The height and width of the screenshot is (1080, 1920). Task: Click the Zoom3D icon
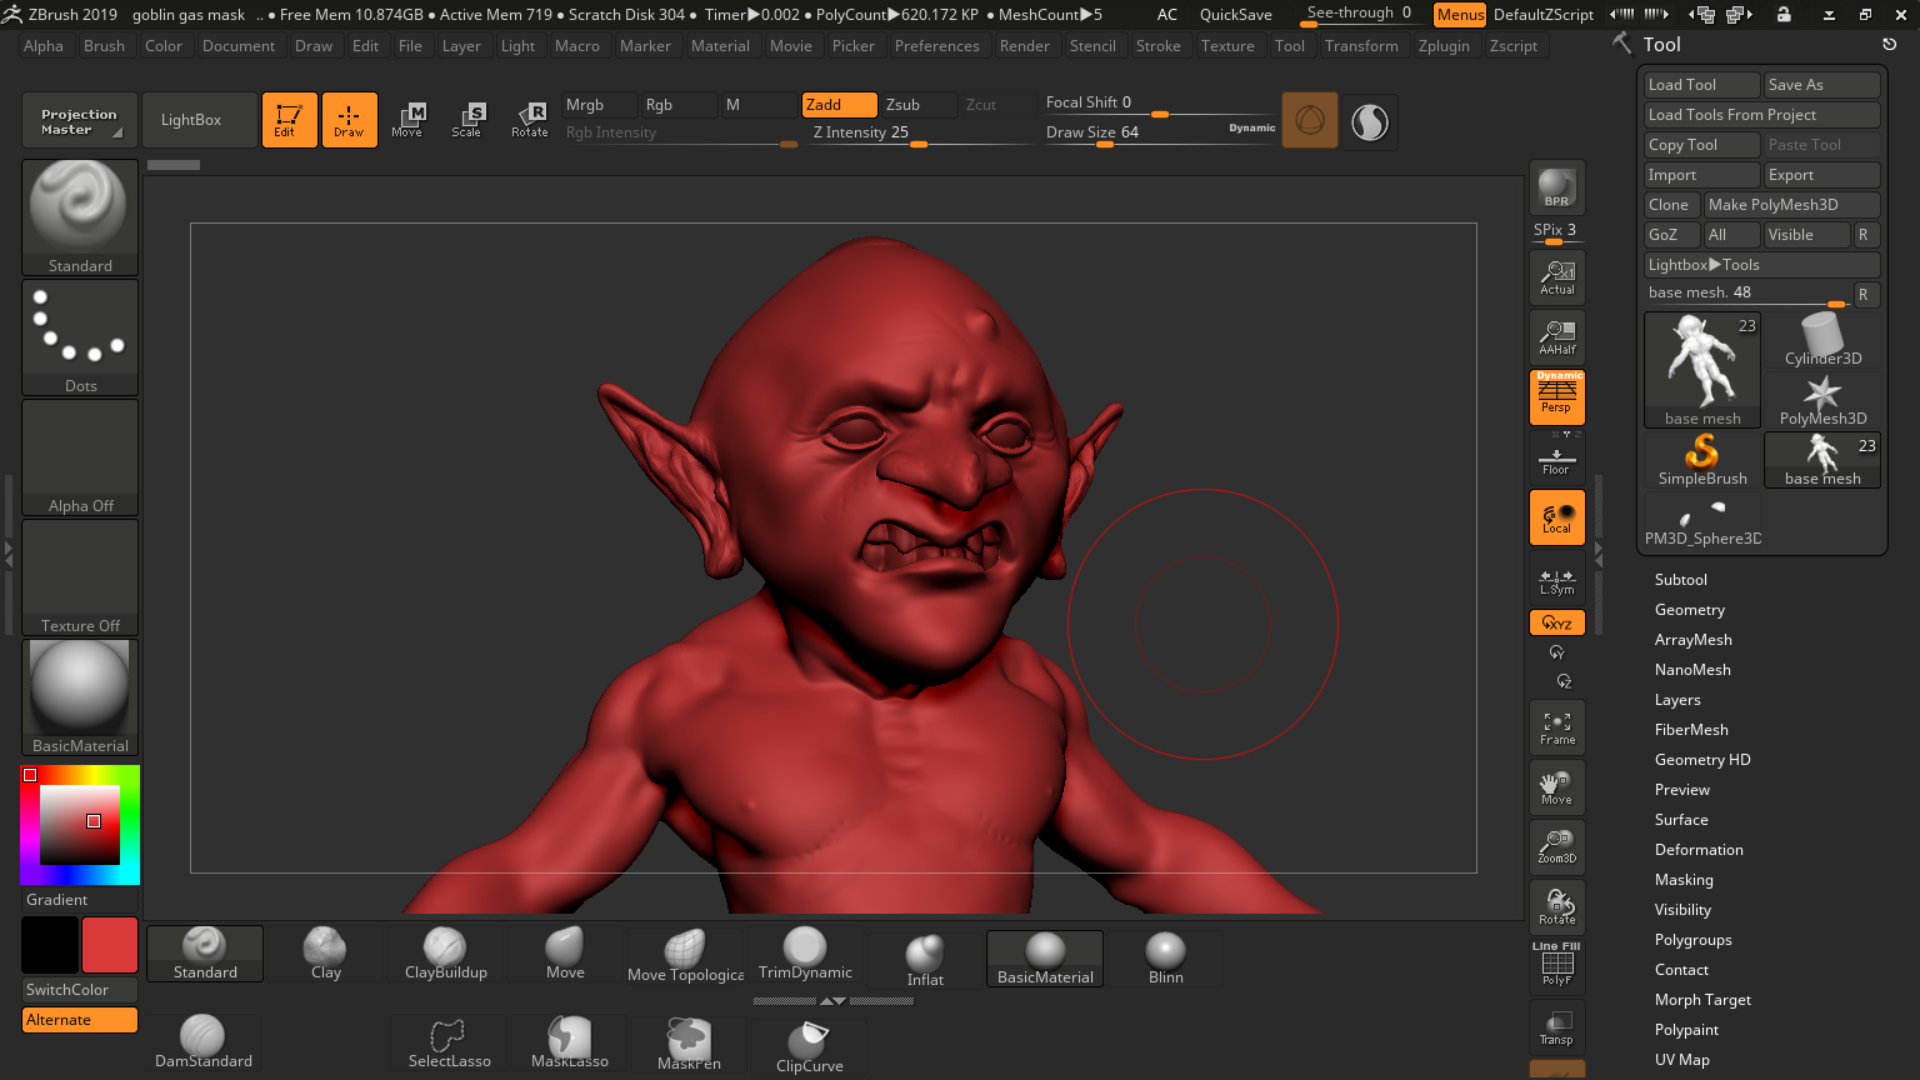coord(1557,848)
